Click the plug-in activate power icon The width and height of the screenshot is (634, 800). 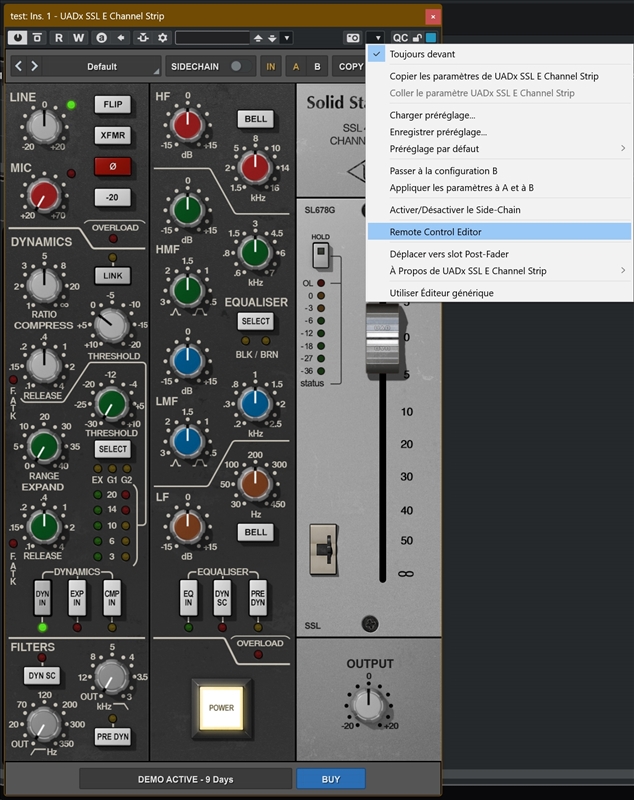coord(18,38)
